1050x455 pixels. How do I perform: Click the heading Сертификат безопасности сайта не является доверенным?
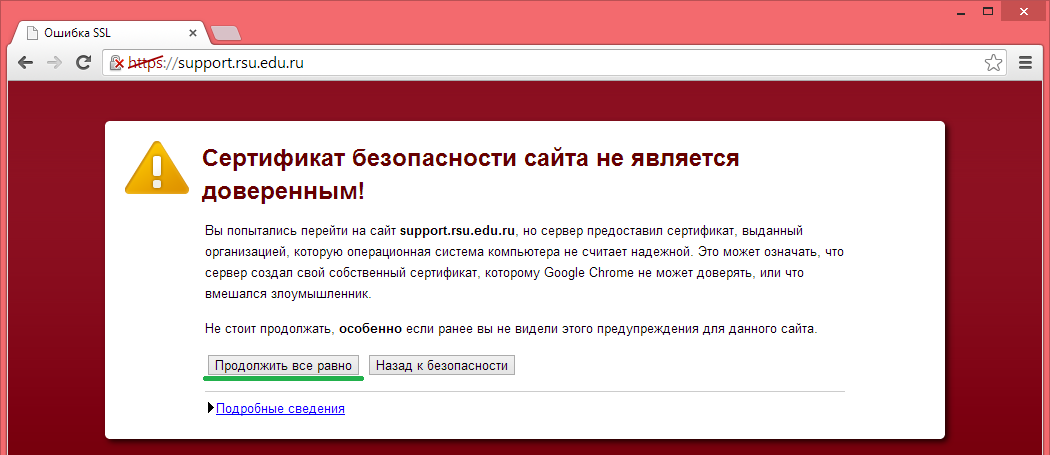[470, 176]
